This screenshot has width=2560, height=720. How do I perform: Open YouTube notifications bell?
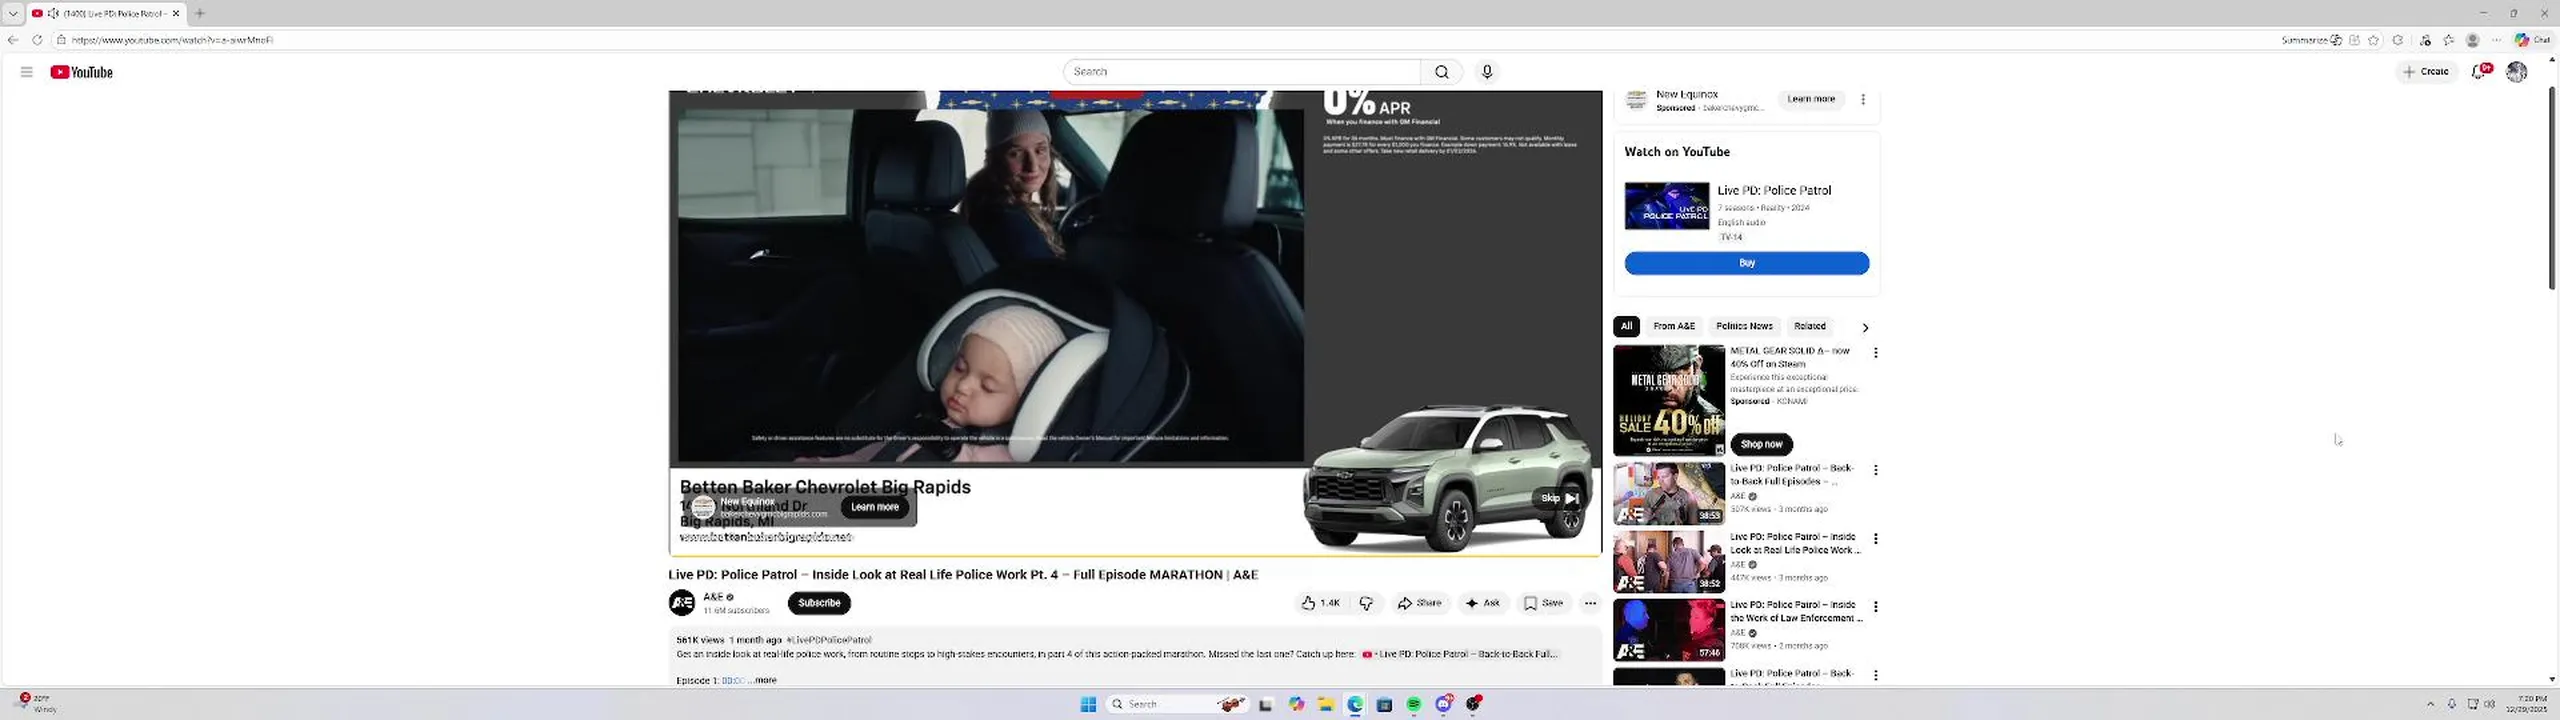point(2481,71)
